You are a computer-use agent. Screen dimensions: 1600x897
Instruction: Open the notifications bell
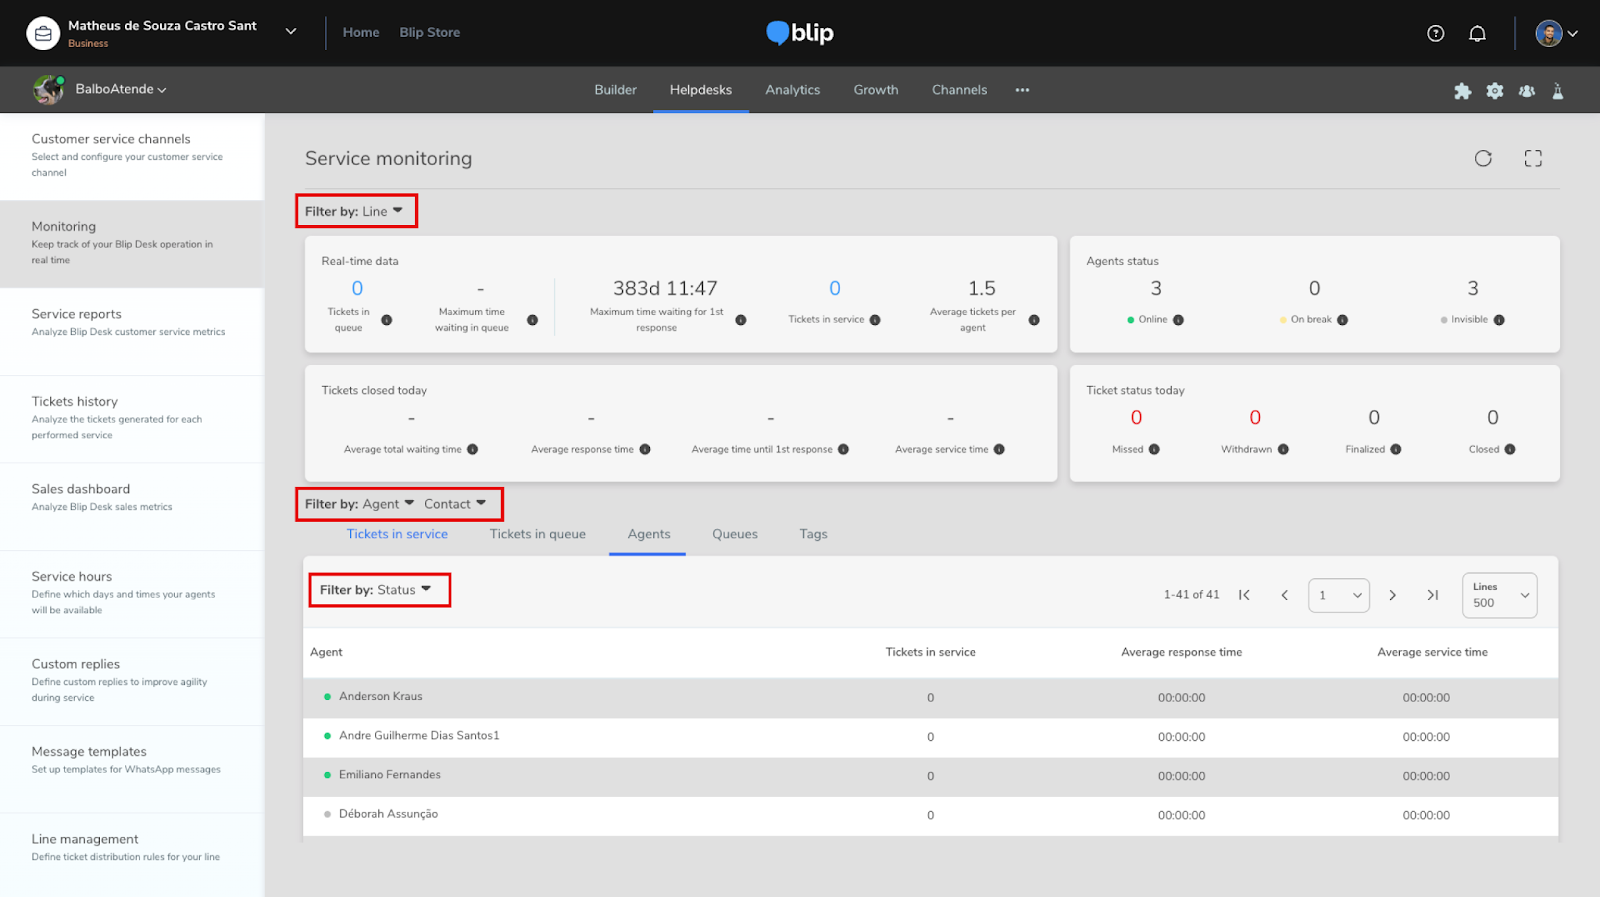[x=1477, y=33]
